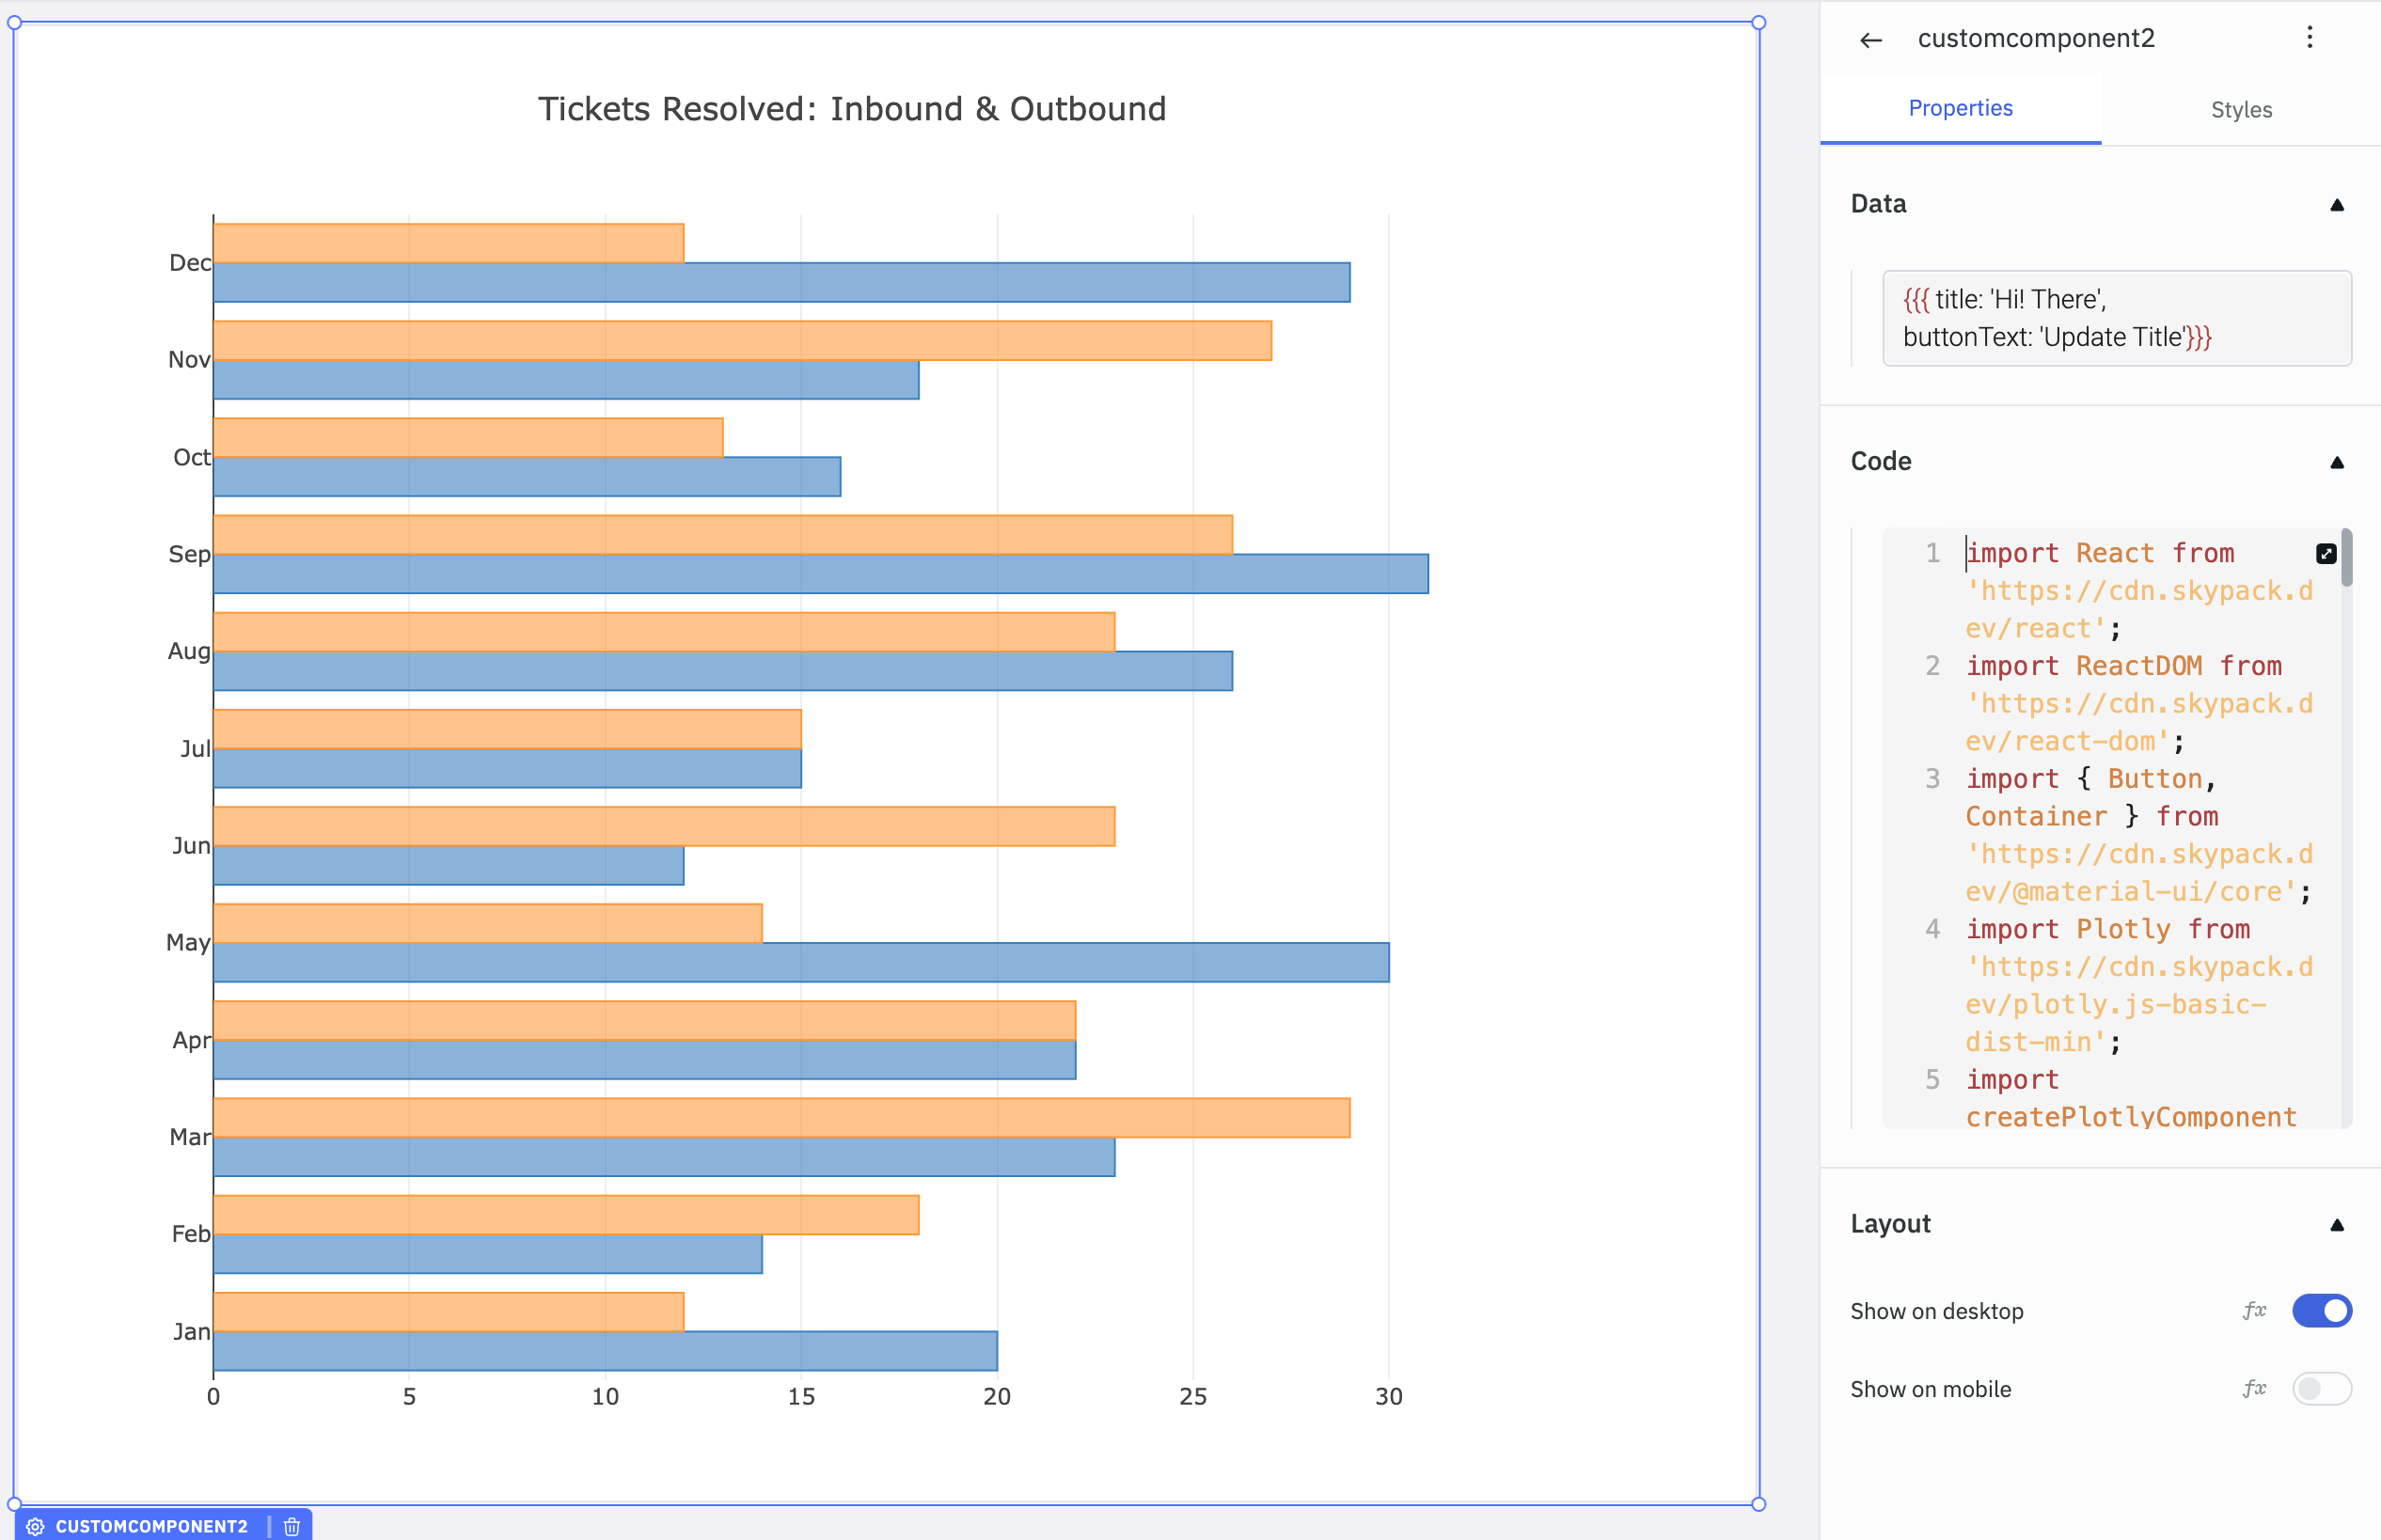The width and height of the screenshot is (2381, 1540).
Task: Open the three-dot options menu
Action: (2309, 38)
